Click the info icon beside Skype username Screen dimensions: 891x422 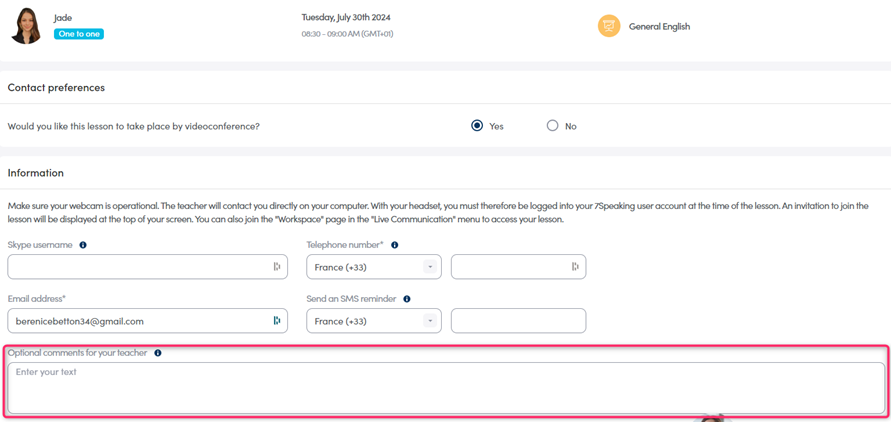83,245
